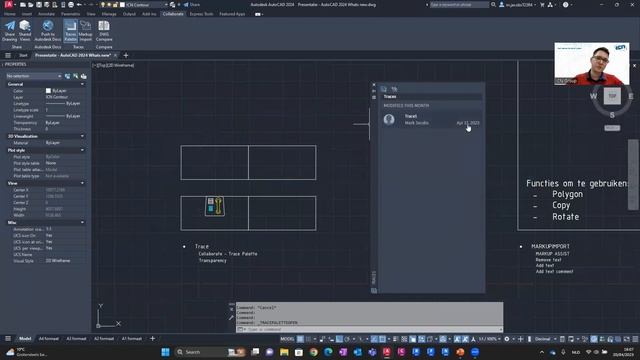Switch to the A4 formaat layout tab
The image size is (640, 360).
coord(49,338)
